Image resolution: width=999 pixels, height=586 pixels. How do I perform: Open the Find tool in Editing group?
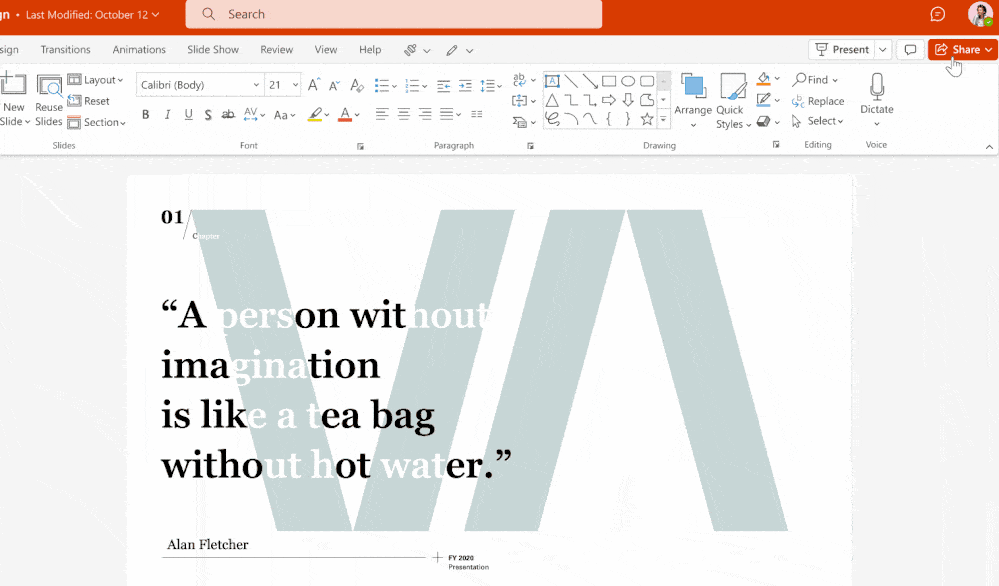pyautogui.click(x=815, y=79)
